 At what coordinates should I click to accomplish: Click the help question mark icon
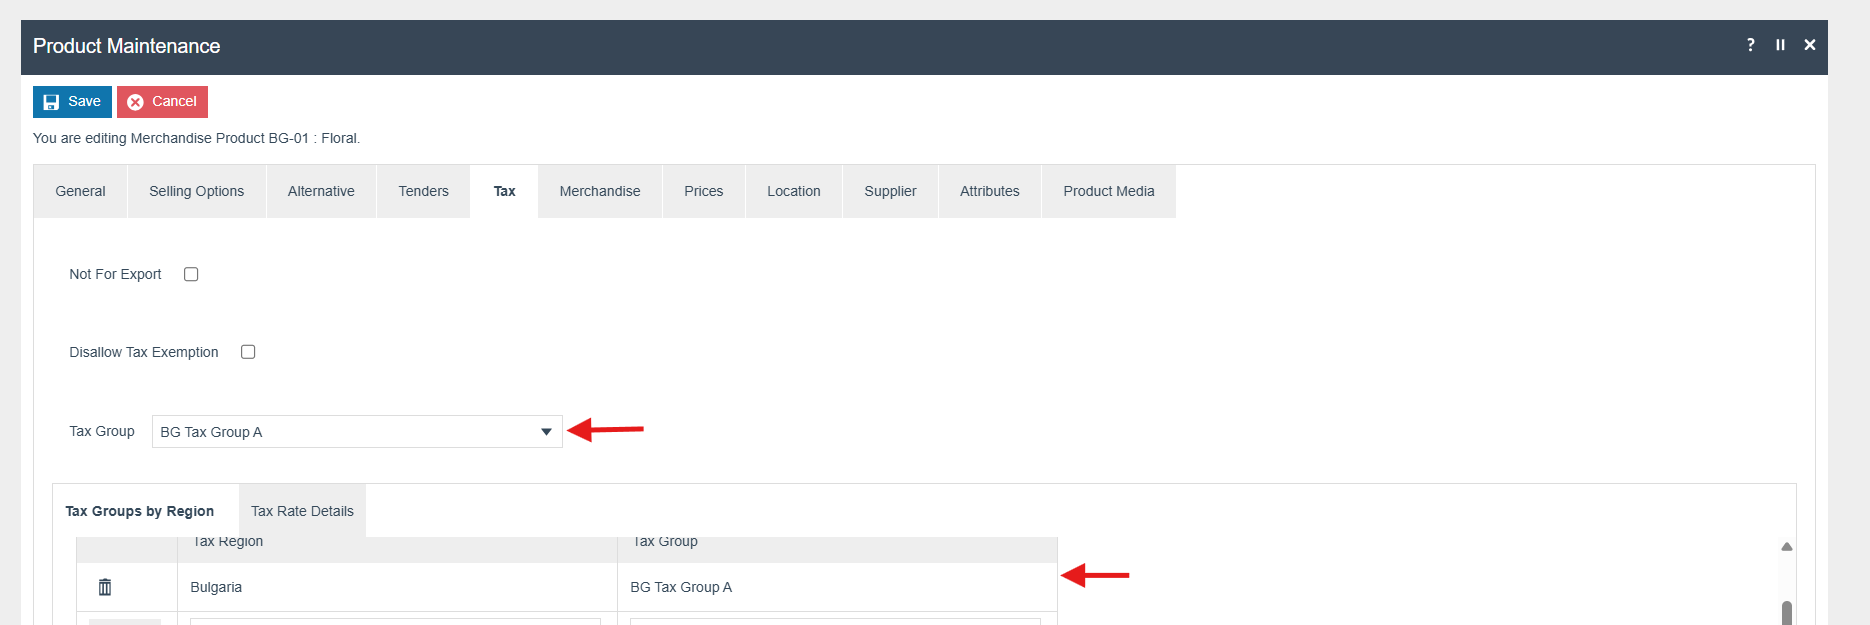click(x=1750, y=45)
